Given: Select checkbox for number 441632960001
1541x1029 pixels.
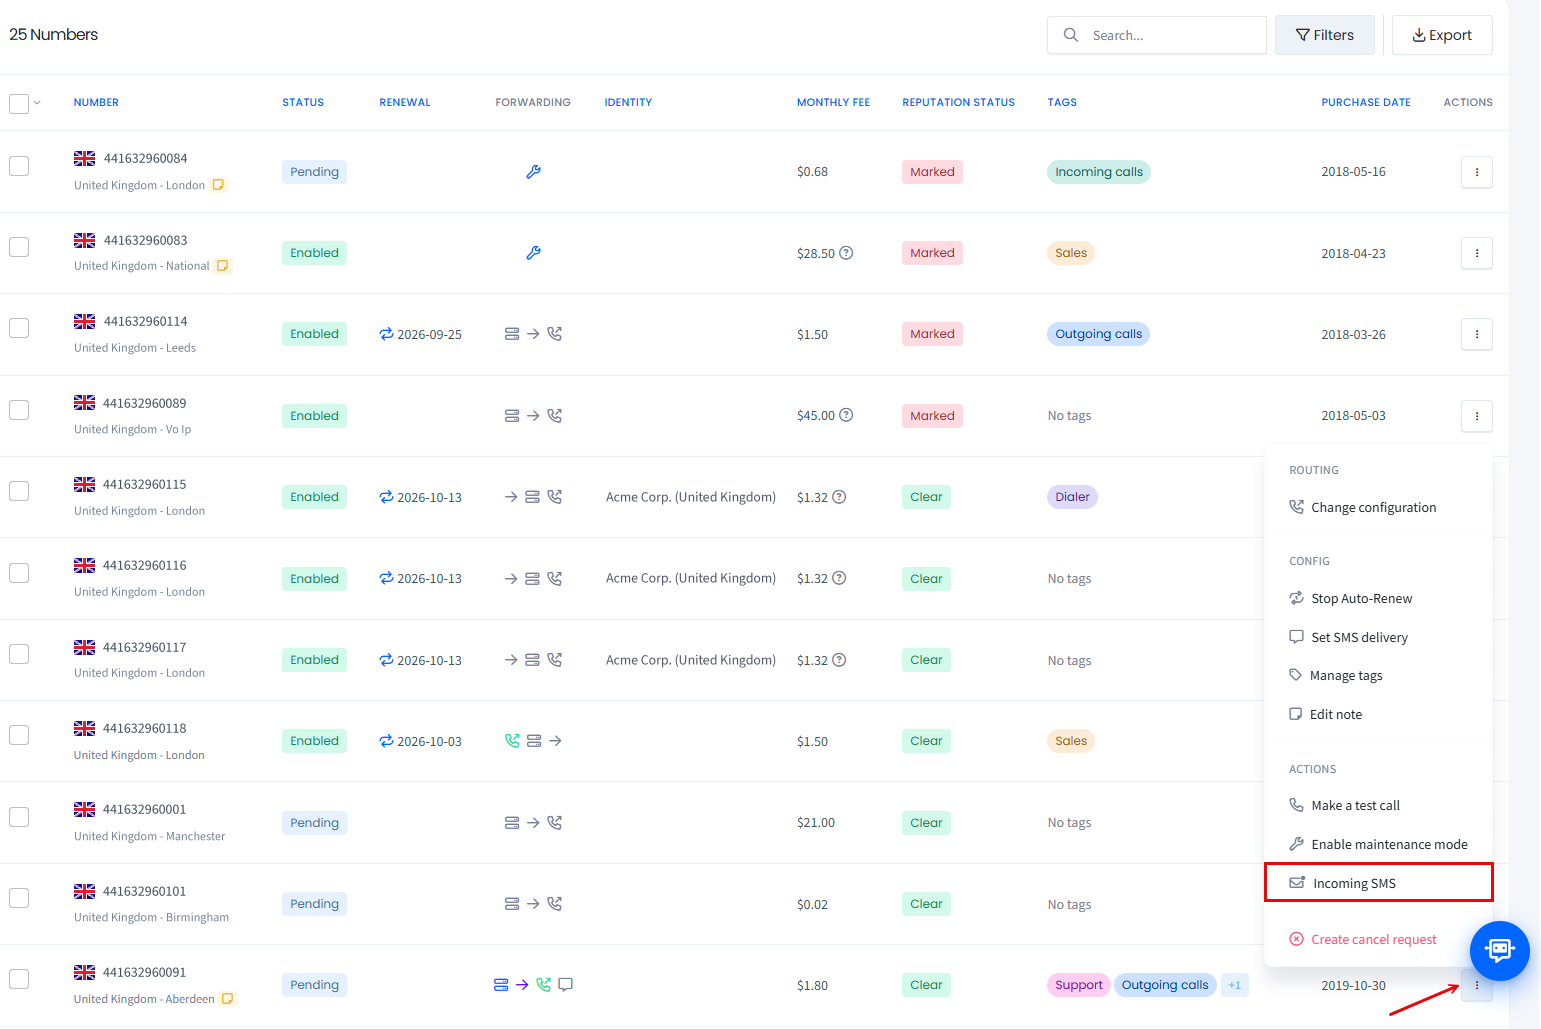Looking at the screenshot, I should pyautogui.click(x=19, y=817).
